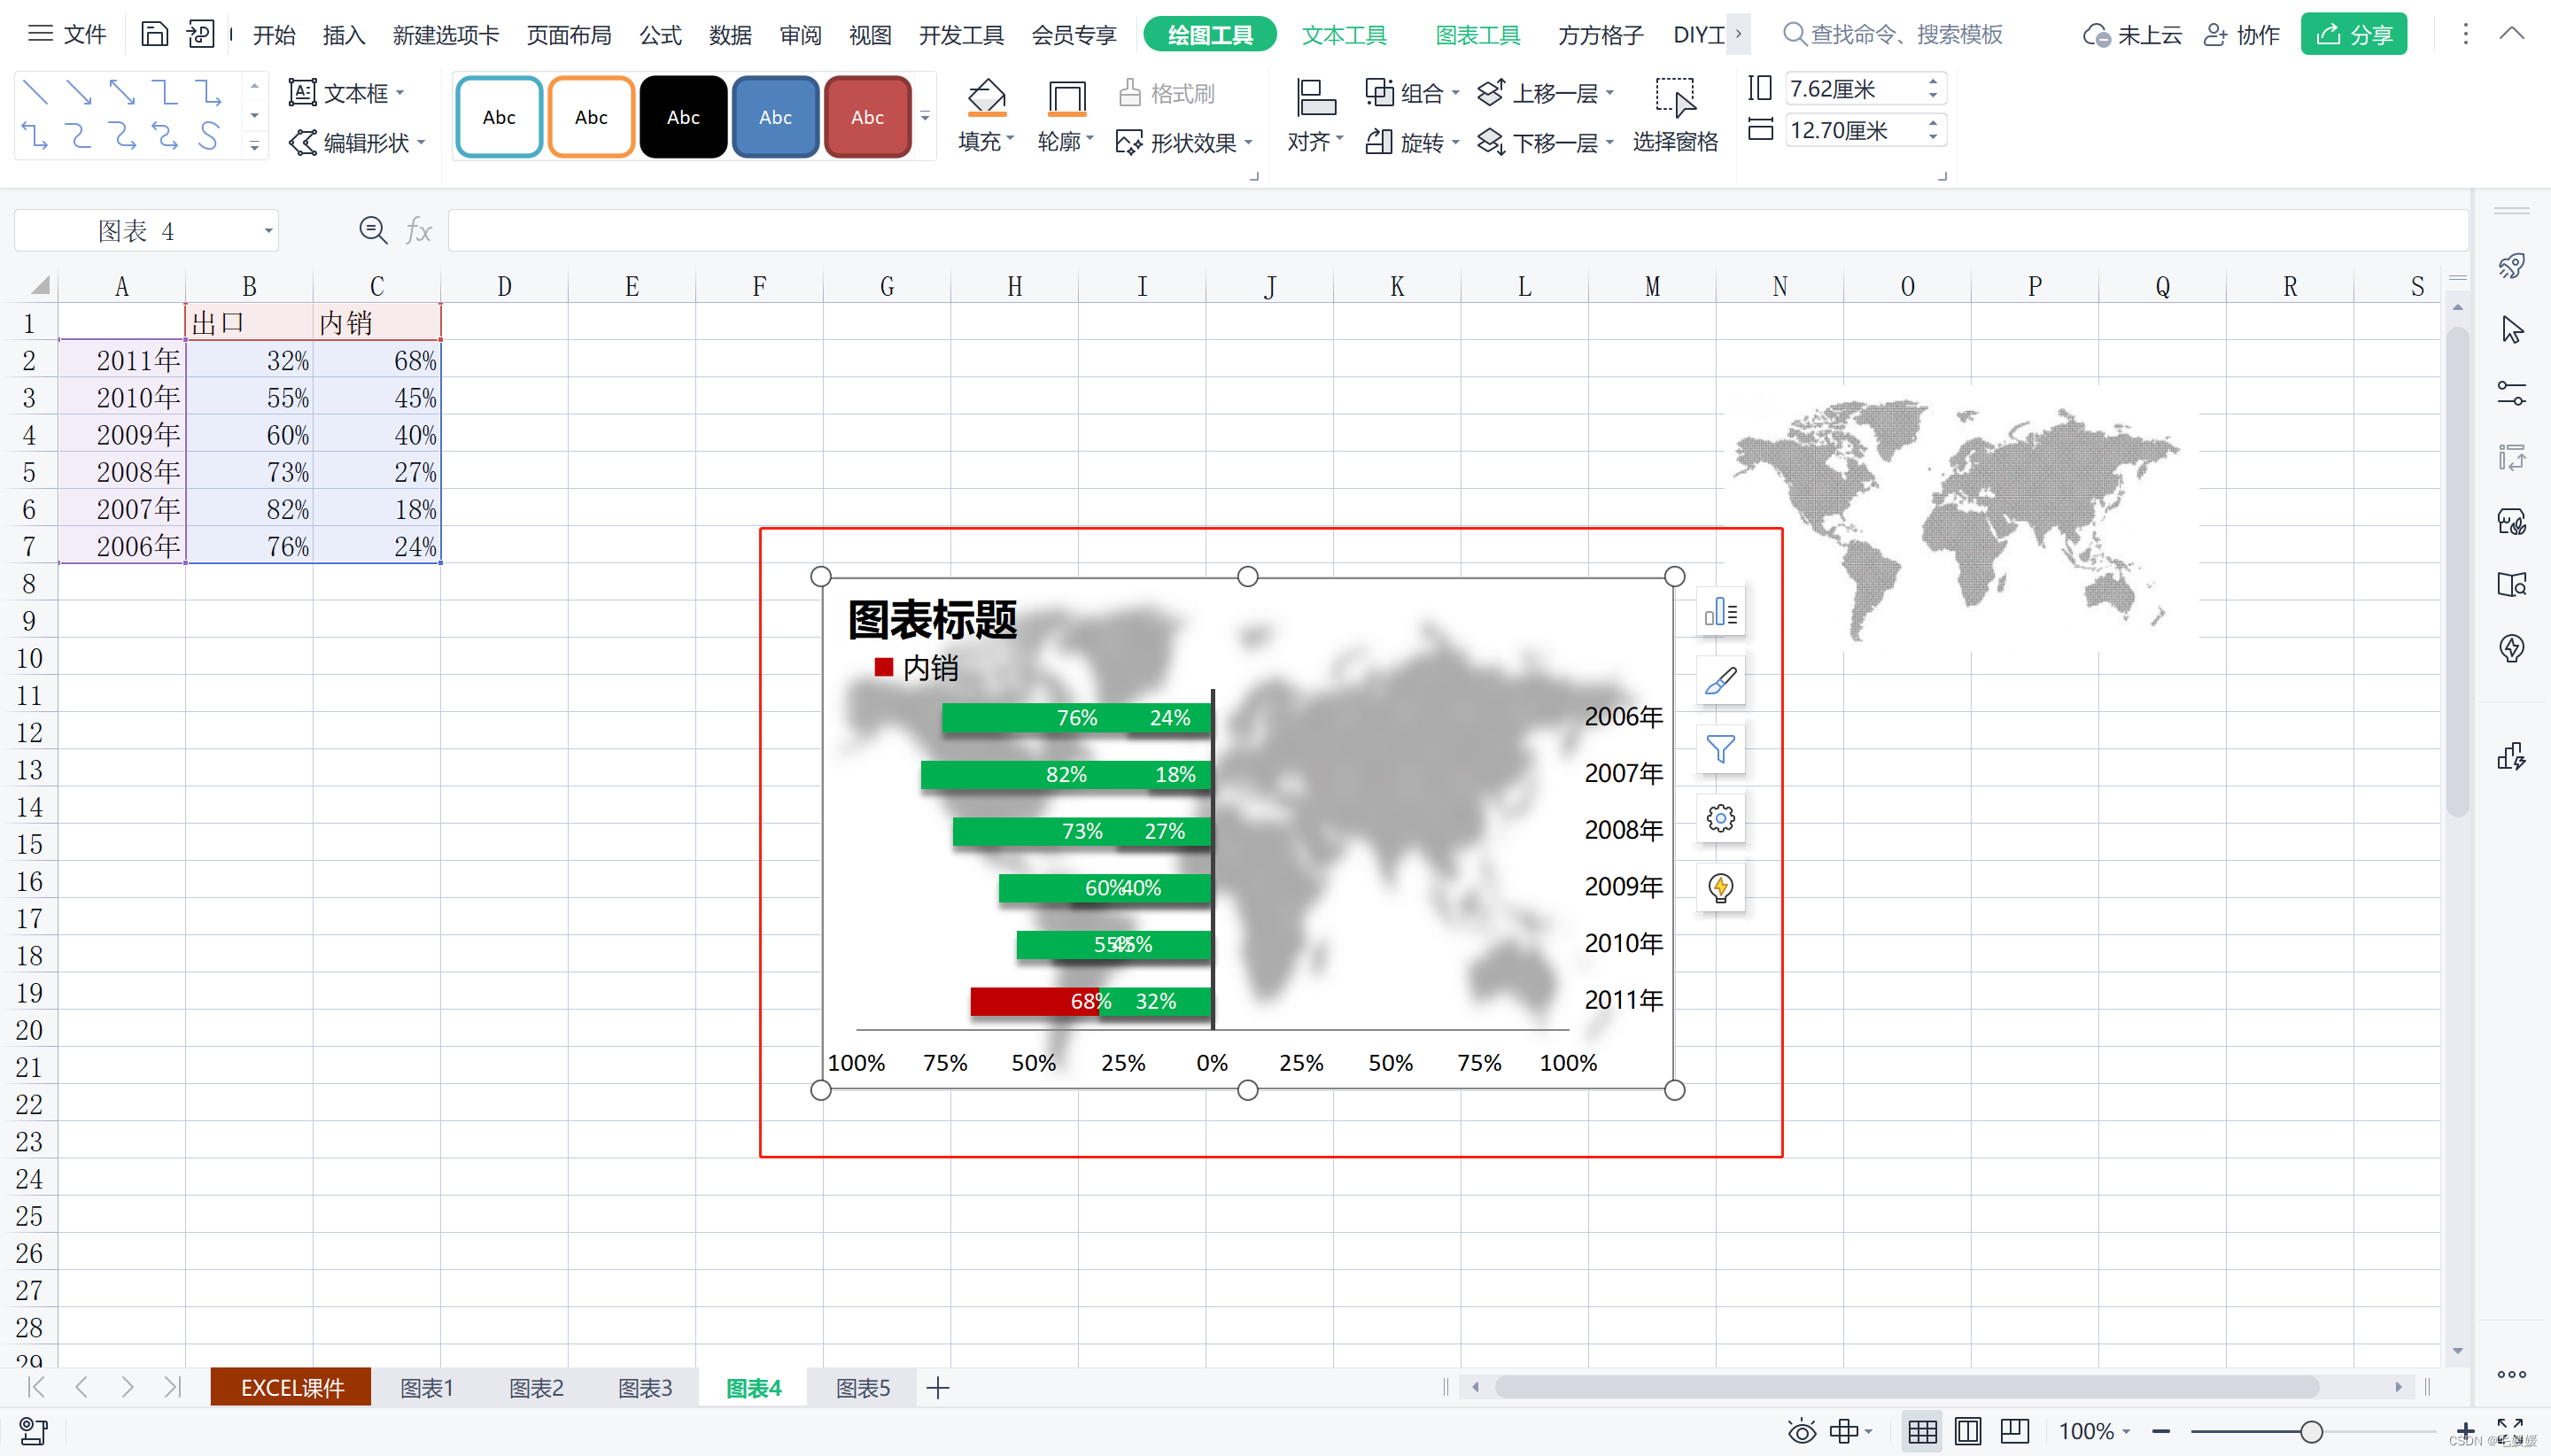Image resolution: width=2551 pixels, height=1456 pixels.
Task: Open the Insert (插入) ribbon tab
Action: point(344,35)
